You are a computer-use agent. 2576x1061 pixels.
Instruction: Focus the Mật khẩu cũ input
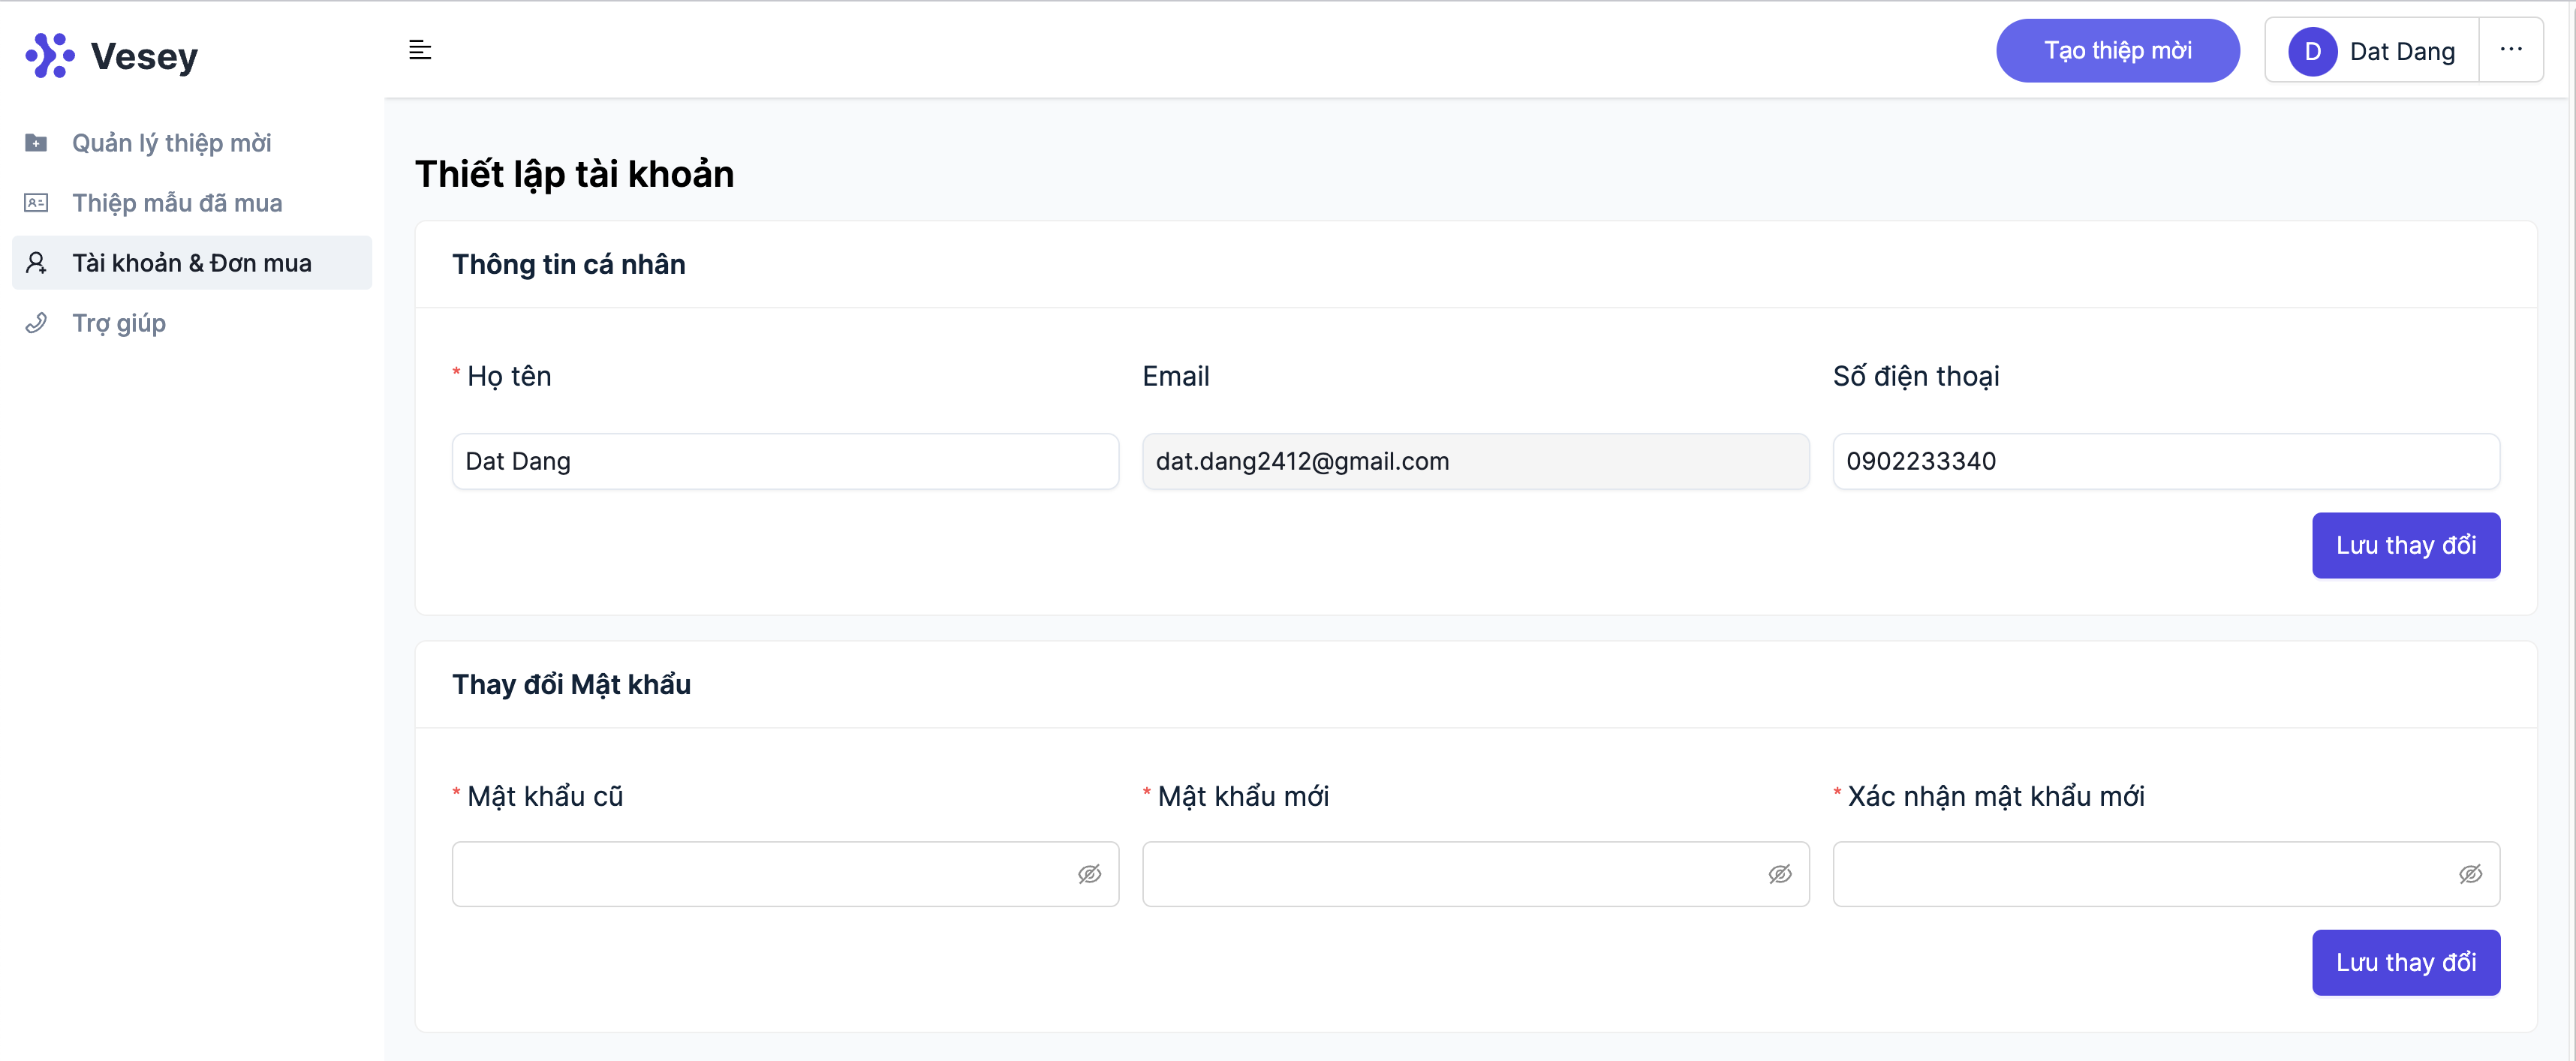(x=785, y=874)
